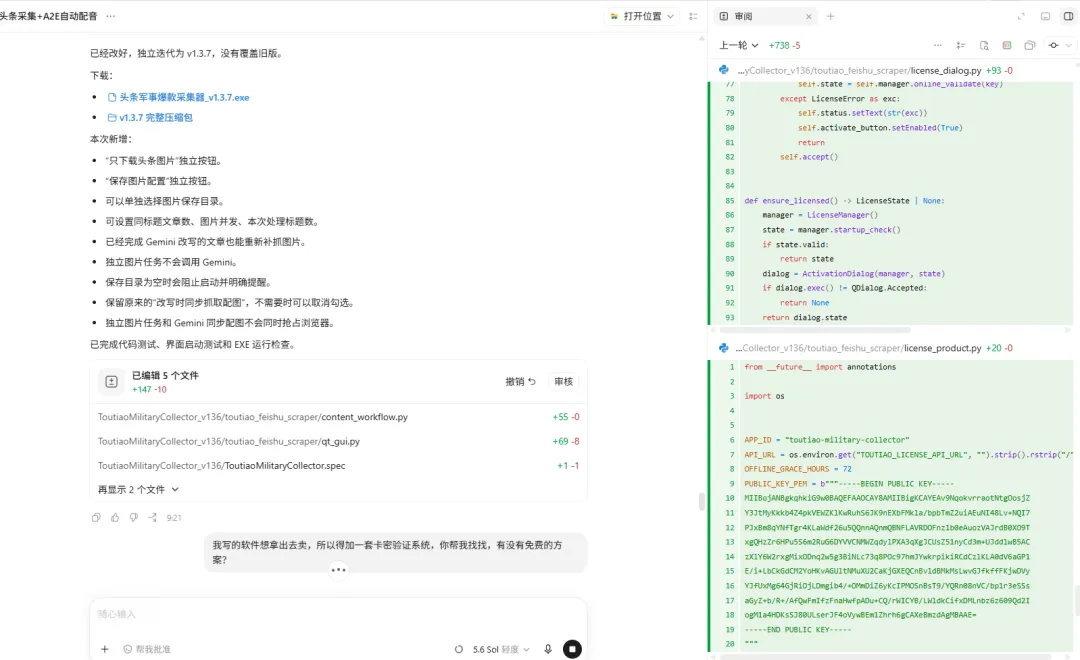Click the copy files icon in review toolbar
The width and height of the screenshot is (1080, 660).
click(x=1030, y=45)
